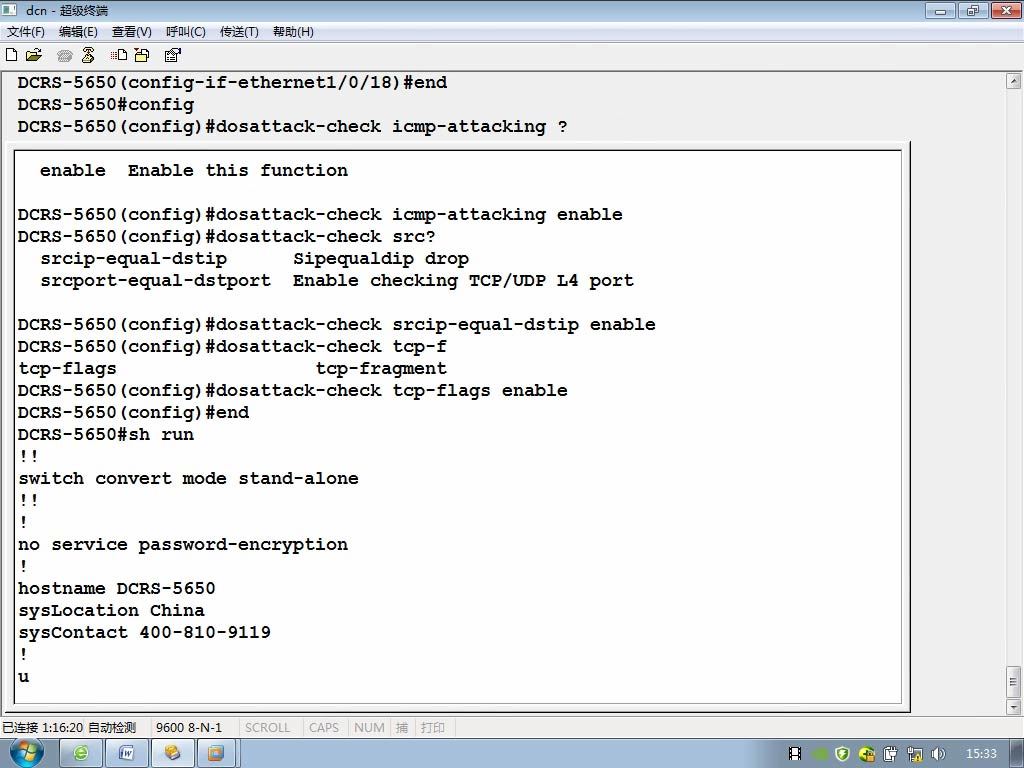
Task: Open the green shield tray icon
Action: pos(842,754)
